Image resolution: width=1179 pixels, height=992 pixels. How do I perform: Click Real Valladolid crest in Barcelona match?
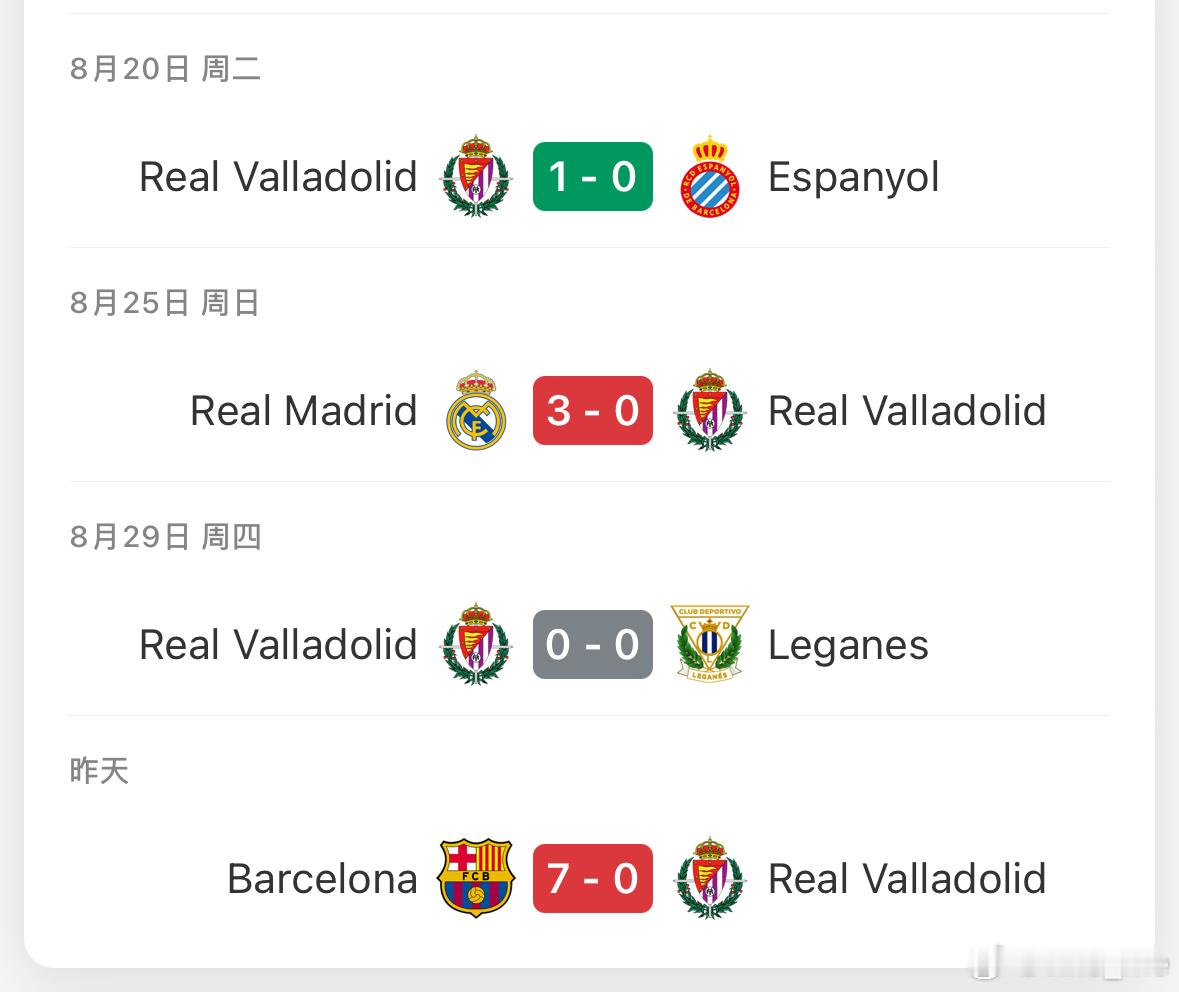710,878
